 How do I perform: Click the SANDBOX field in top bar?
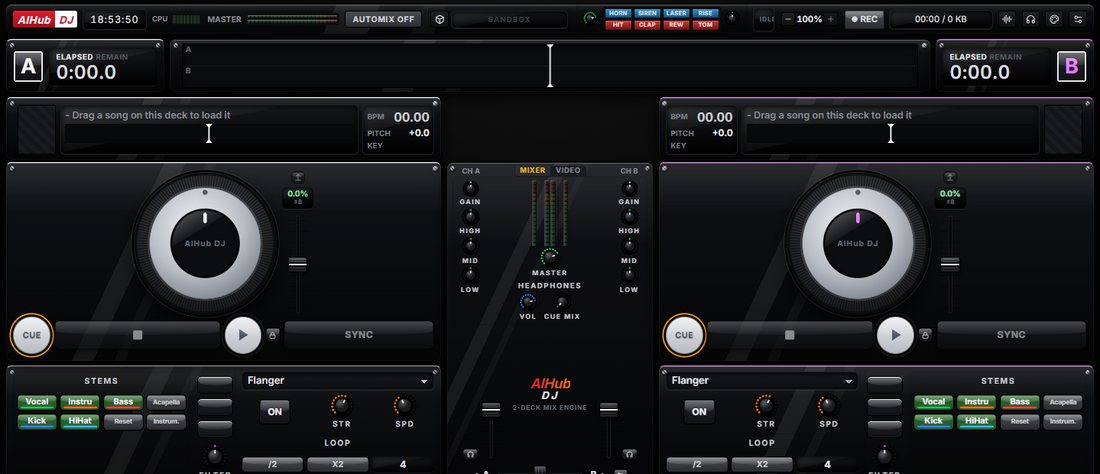coord(509,20)
